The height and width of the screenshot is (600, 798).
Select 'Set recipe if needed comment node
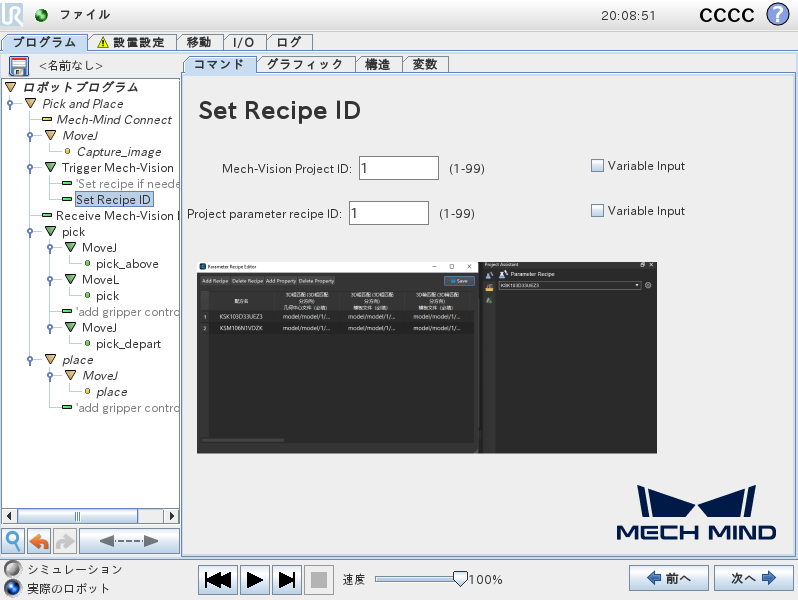[127, 183]
